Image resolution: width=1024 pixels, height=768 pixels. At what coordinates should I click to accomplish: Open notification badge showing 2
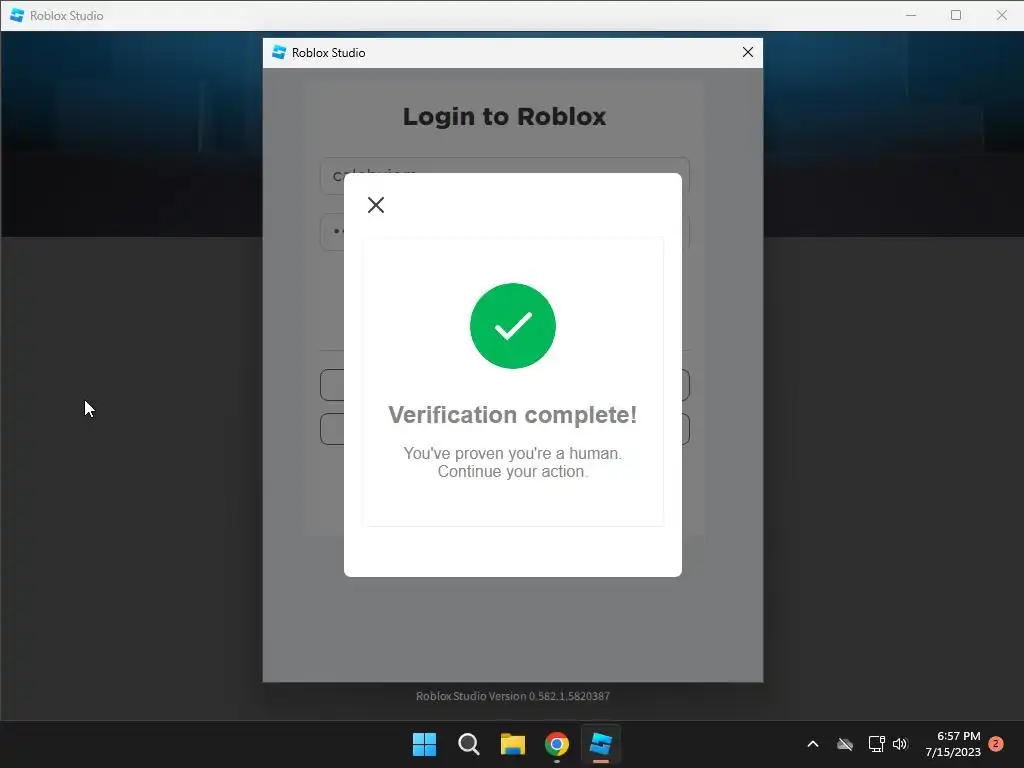coord(996,744)
